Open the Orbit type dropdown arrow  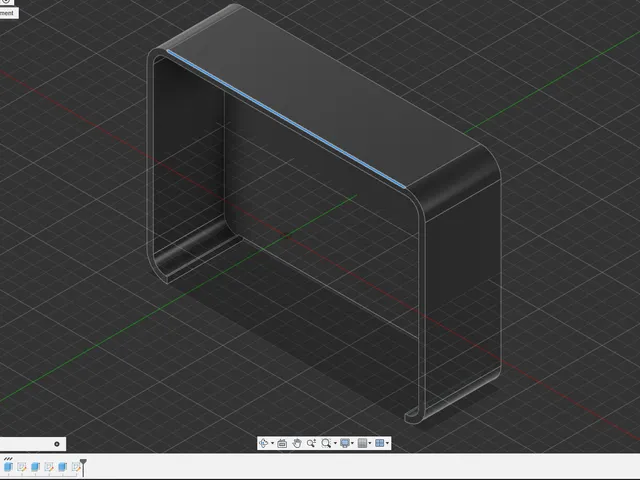[272, 443]
